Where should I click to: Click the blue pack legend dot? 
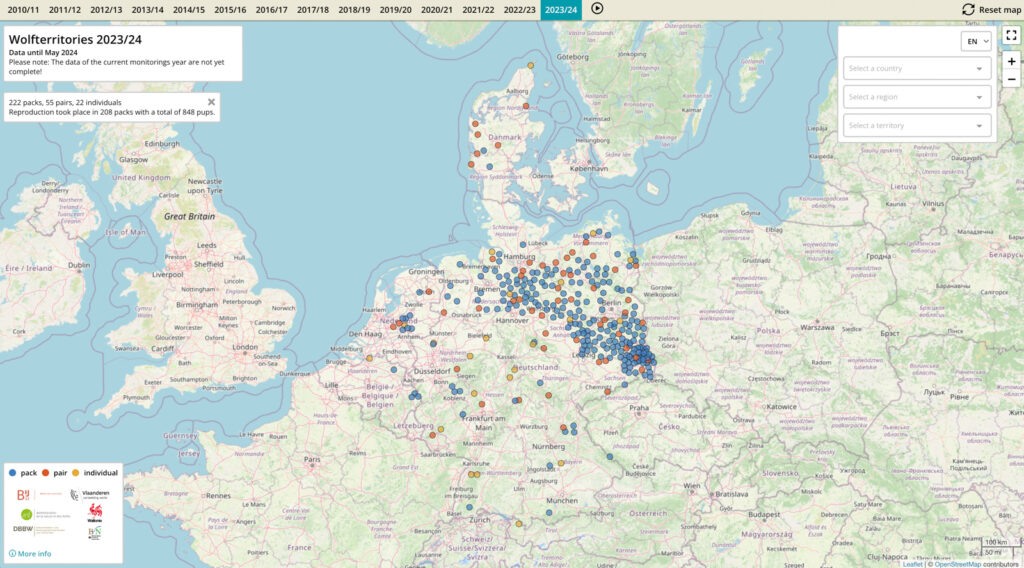(x=12, y=473)
